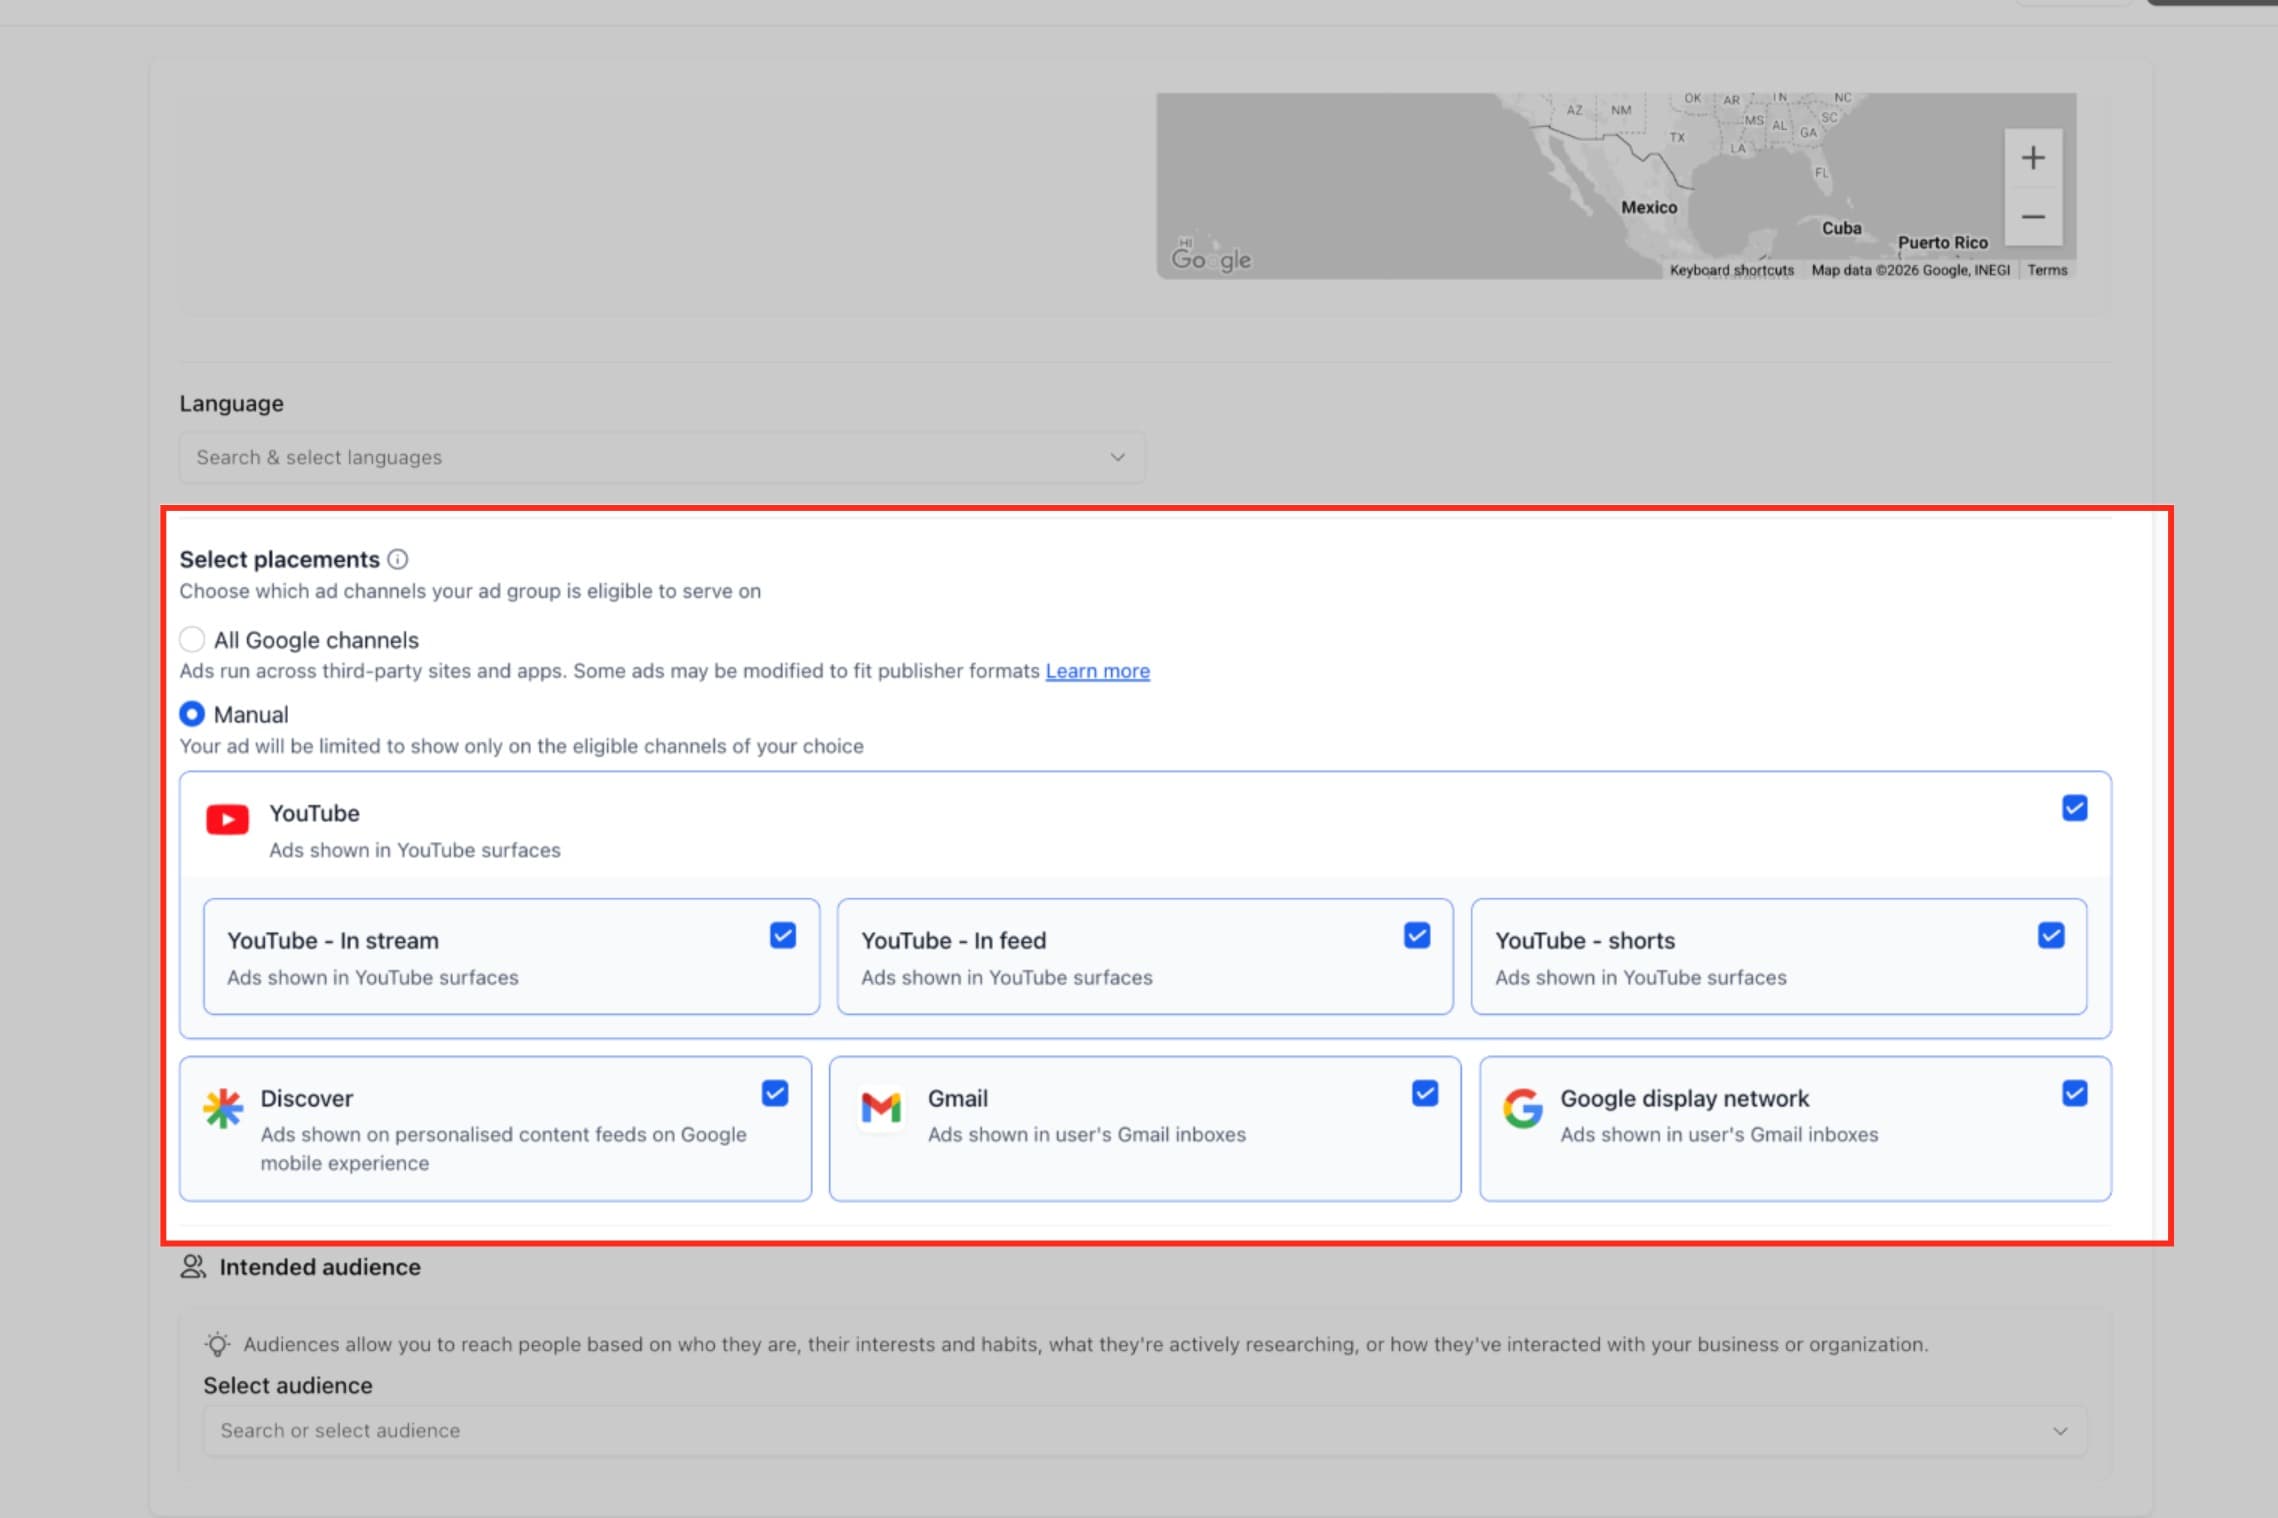Click the lightbulb tip icon

217,1344
